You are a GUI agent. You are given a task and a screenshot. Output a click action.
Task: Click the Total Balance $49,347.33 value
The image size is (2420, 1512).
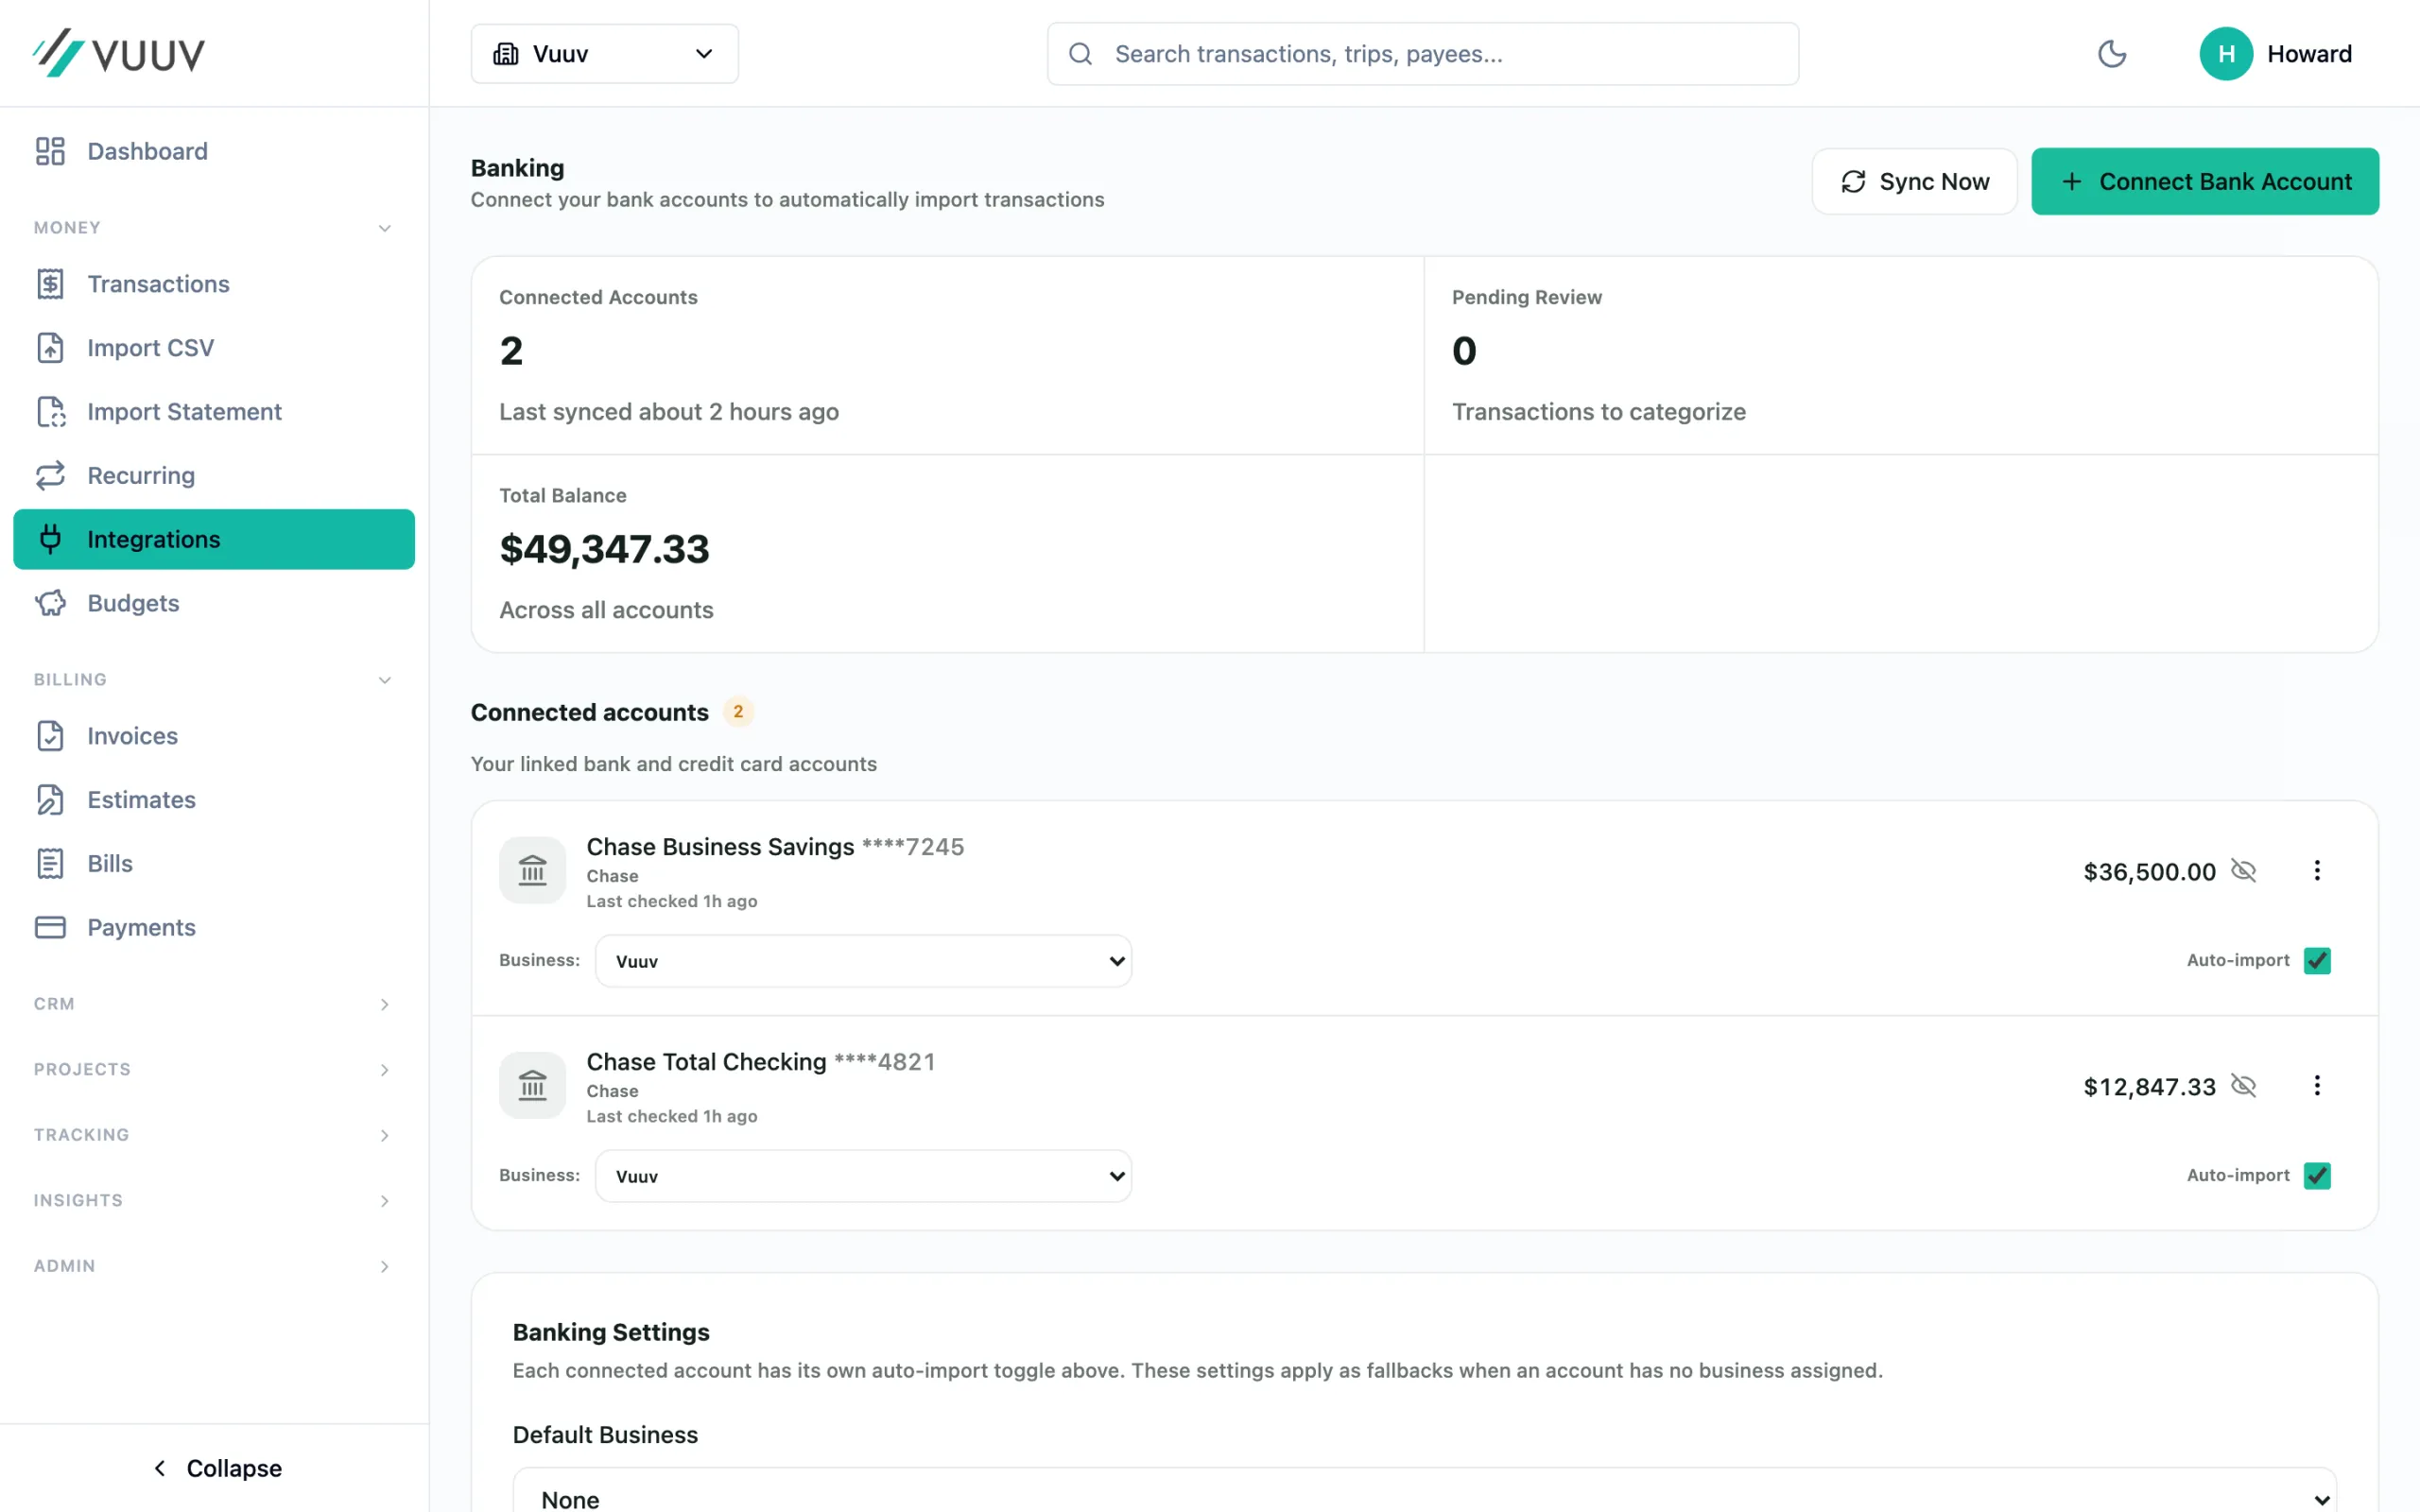pos(604,549)
